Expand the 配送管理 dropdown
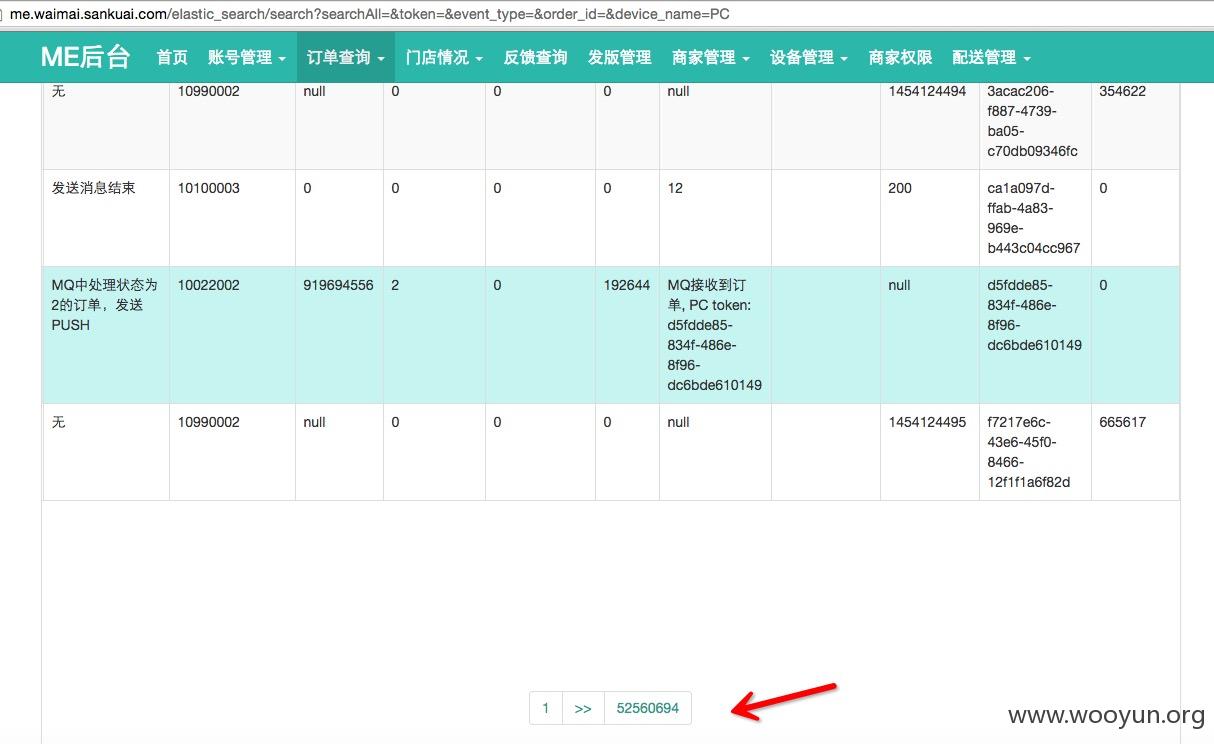 tap(991, 58)
